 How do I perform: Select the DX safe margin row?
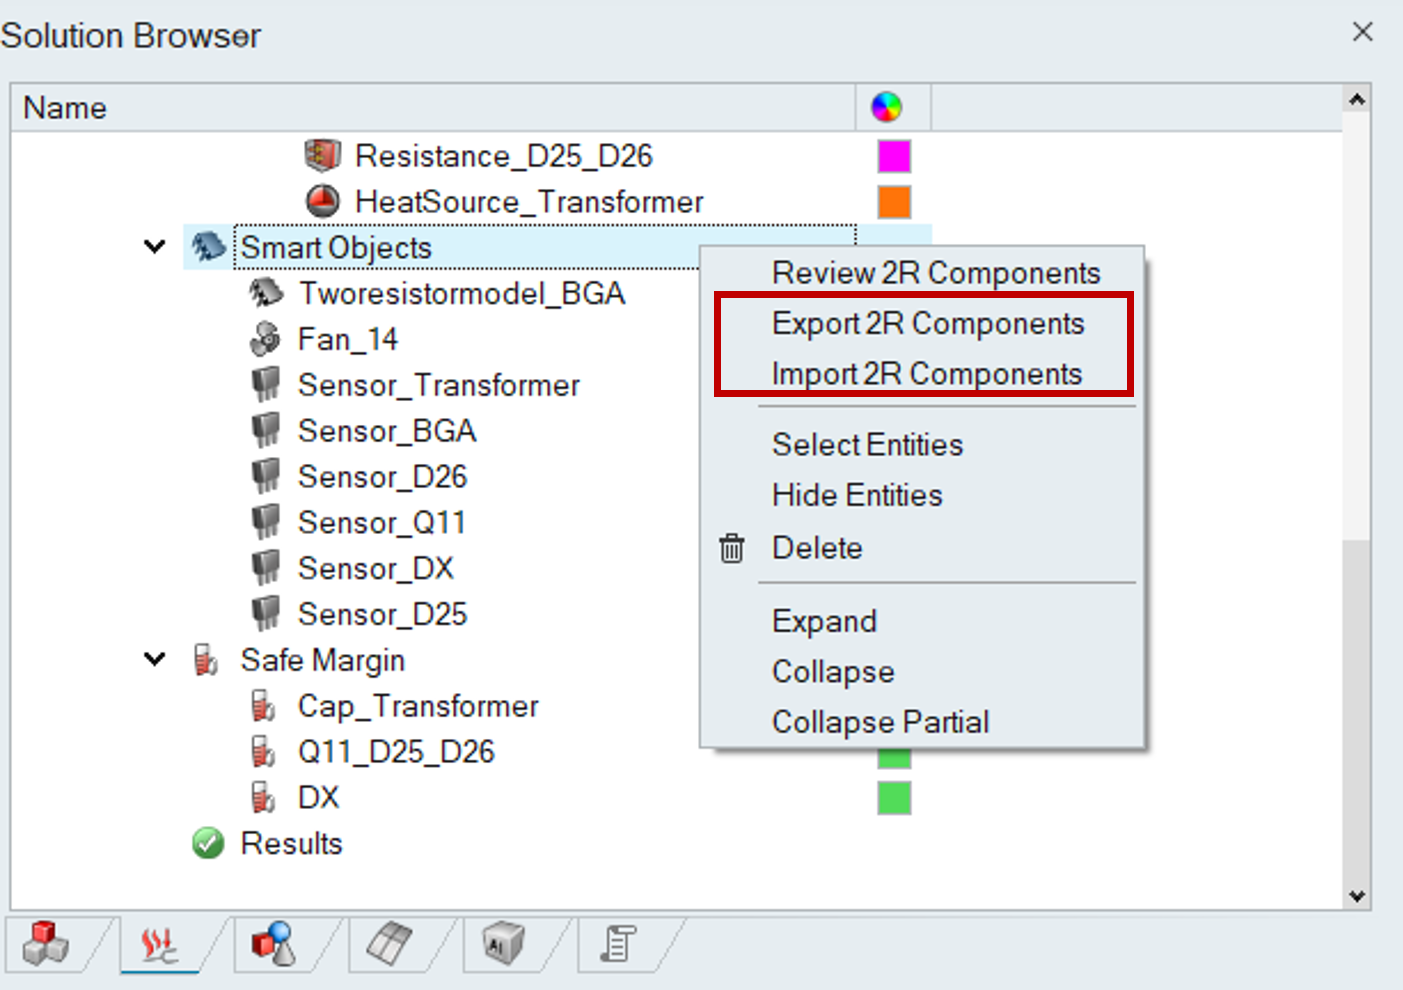[318, 798]
